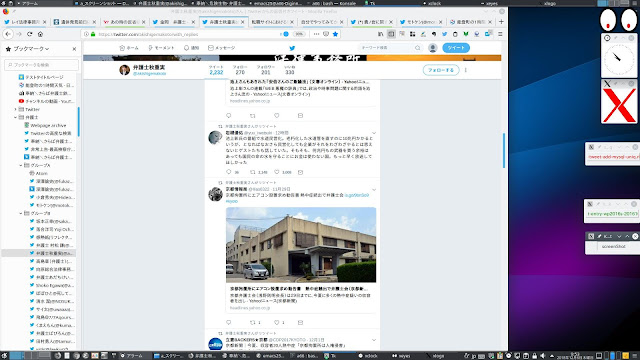The width and height of the screenshot is (640, 360).
Task: Show the library icon in Firefox toolbar
Action: click(380, 34)
